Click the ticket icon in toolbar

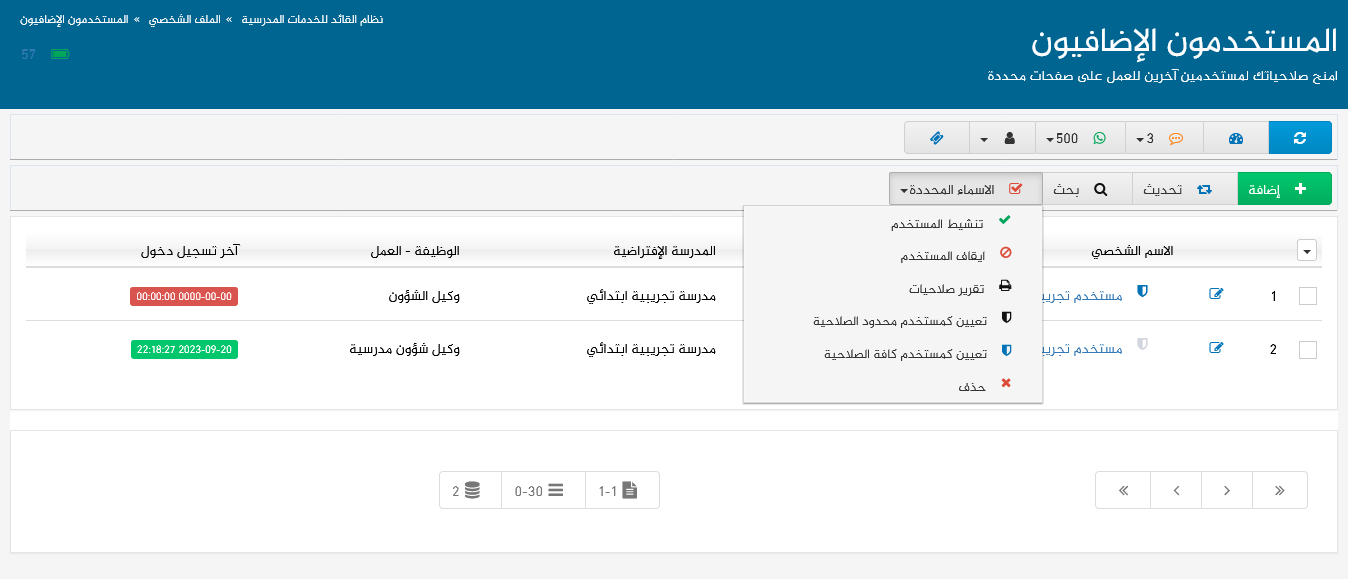pyautogui.click(x=936, y=138)
